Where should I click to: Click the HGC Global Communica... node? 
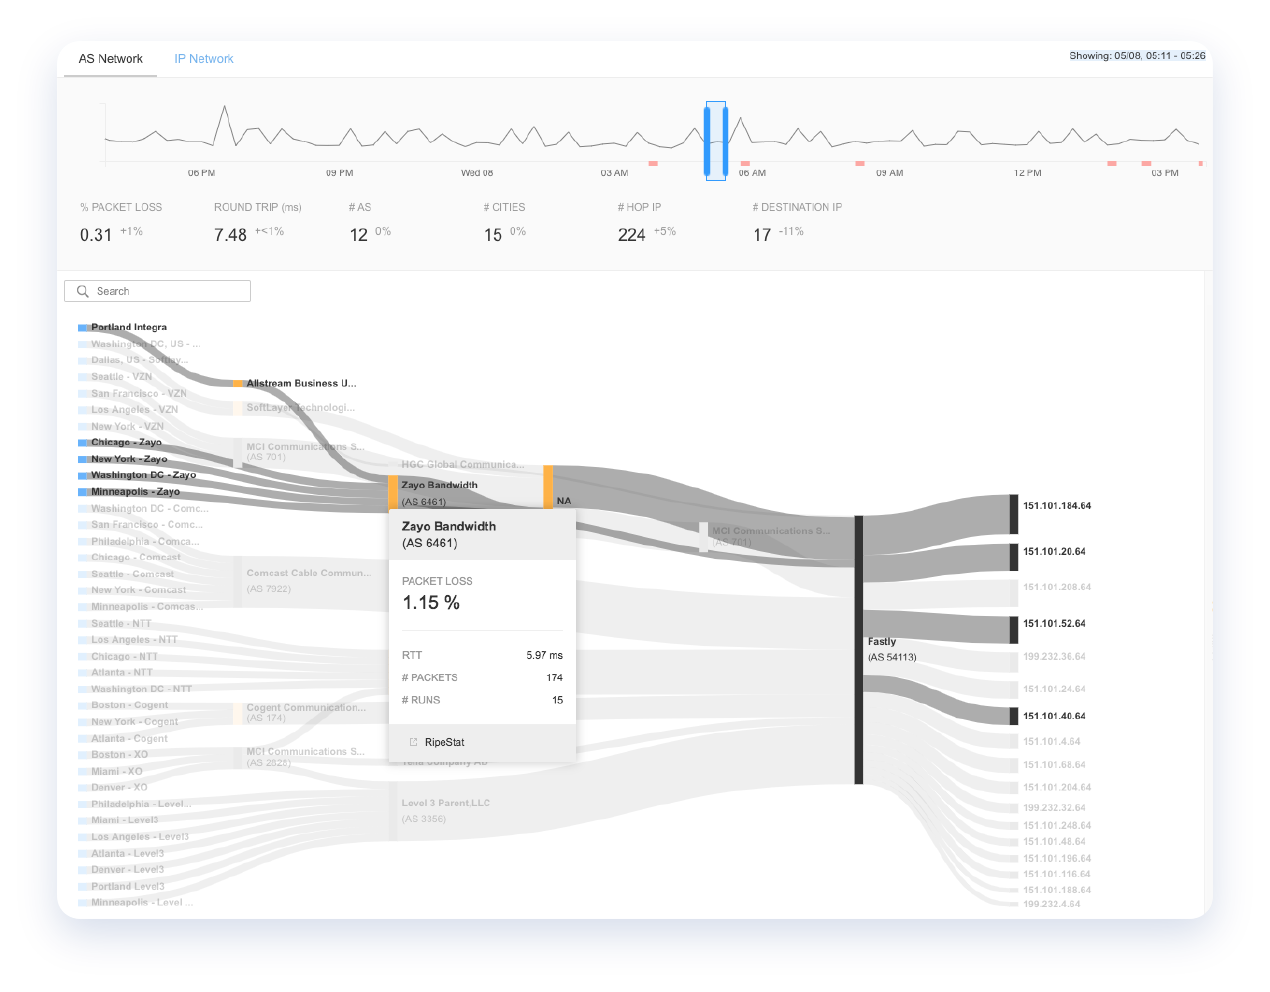coord(462,465)
